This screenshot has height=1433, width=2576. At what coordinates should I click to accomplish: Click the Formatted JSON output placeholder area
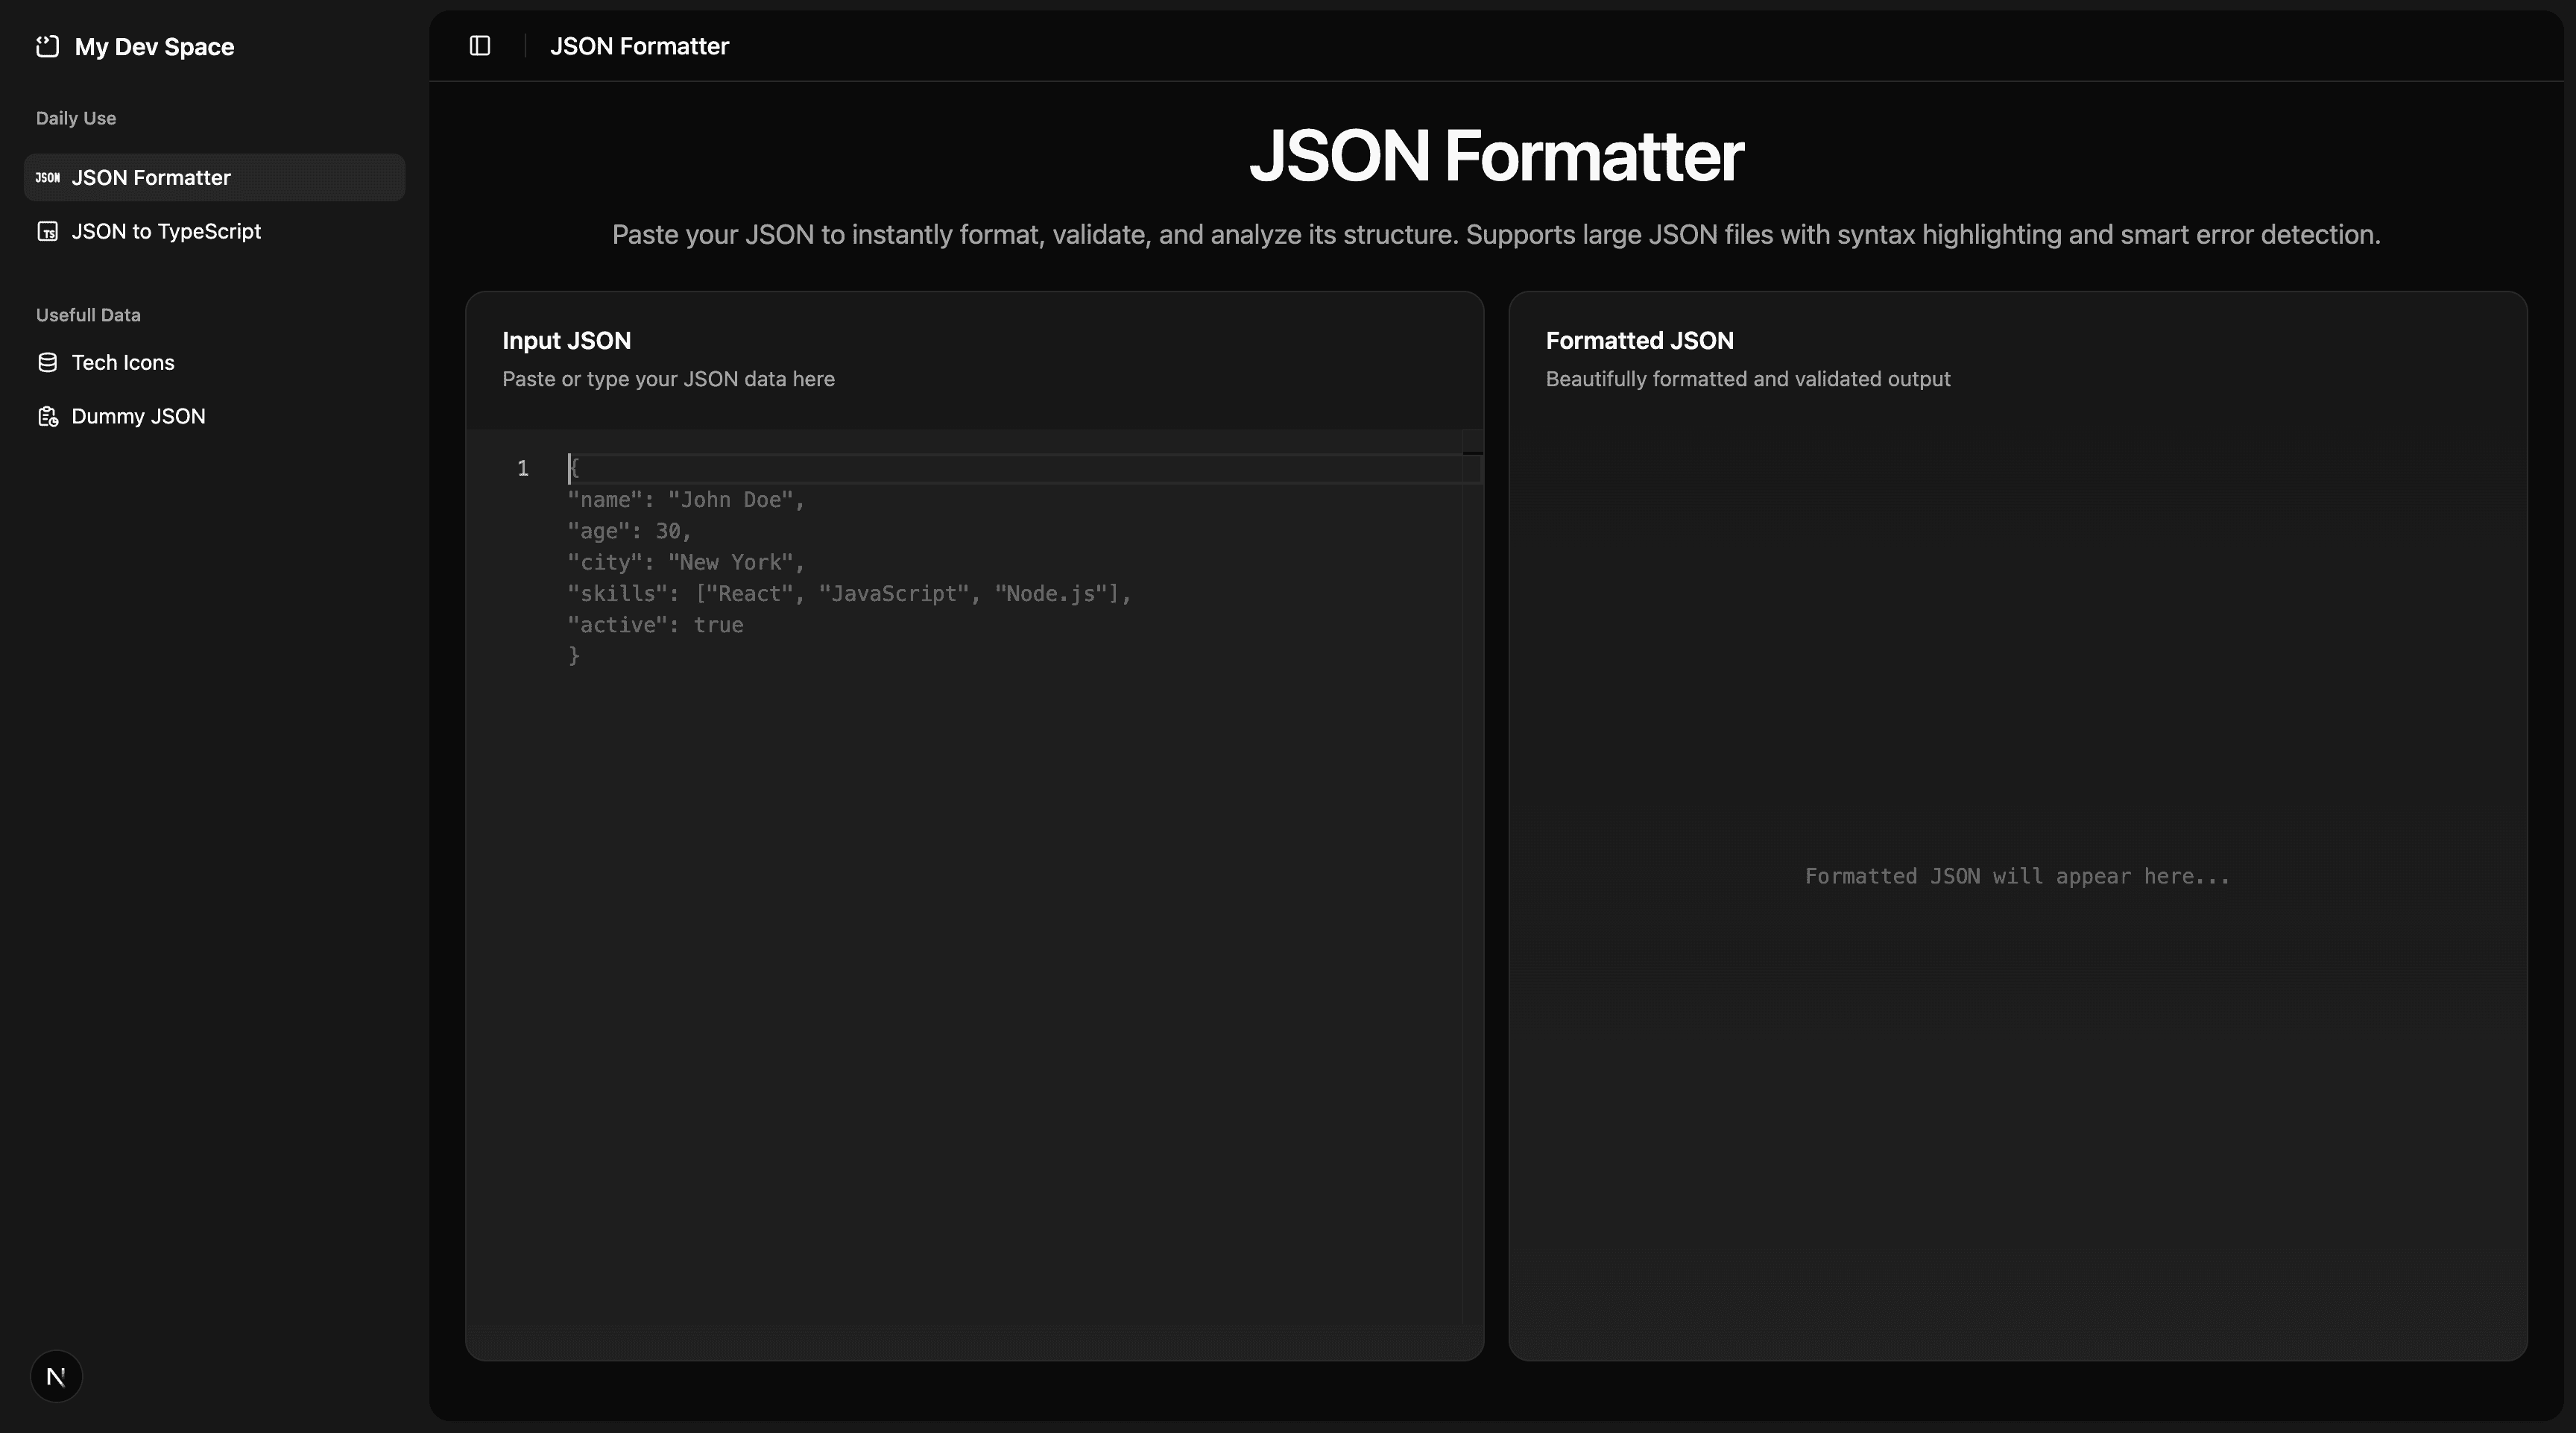pyautogui.click(x=2017, y=877)
